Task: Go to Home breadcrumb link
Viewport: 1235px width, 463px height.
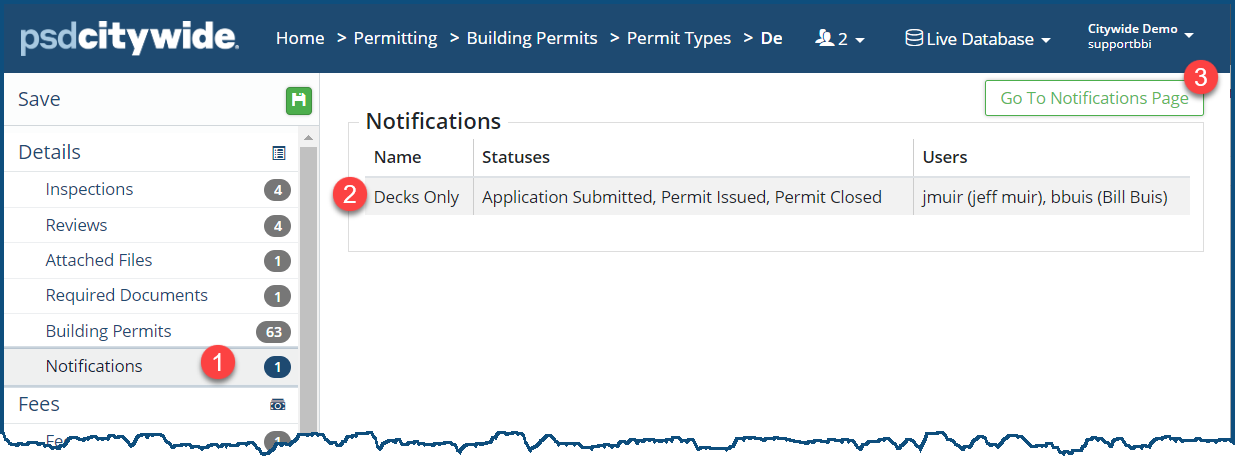Action: click(x=300, y=39)
